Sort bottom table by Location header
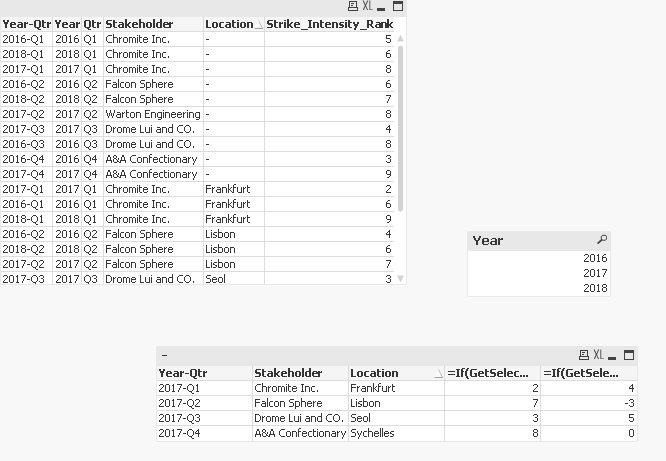Viewport: 666px width, 461px height. (395, 373)
